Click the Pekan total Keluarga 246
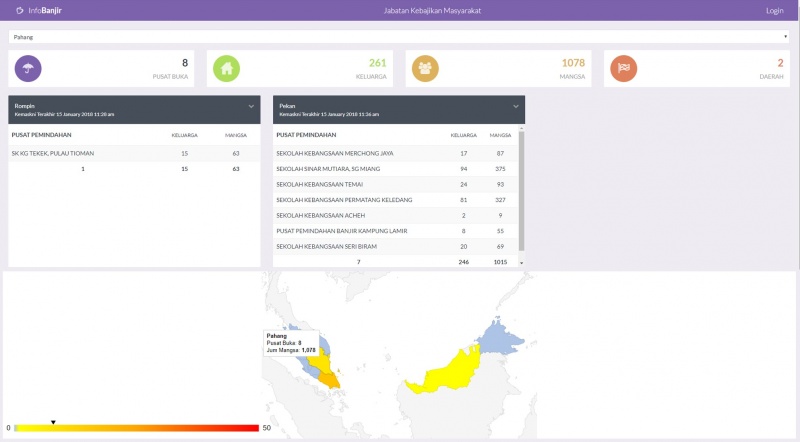Image resolution: width=800 pixels, height=442 pixels. tap(463, 262)
